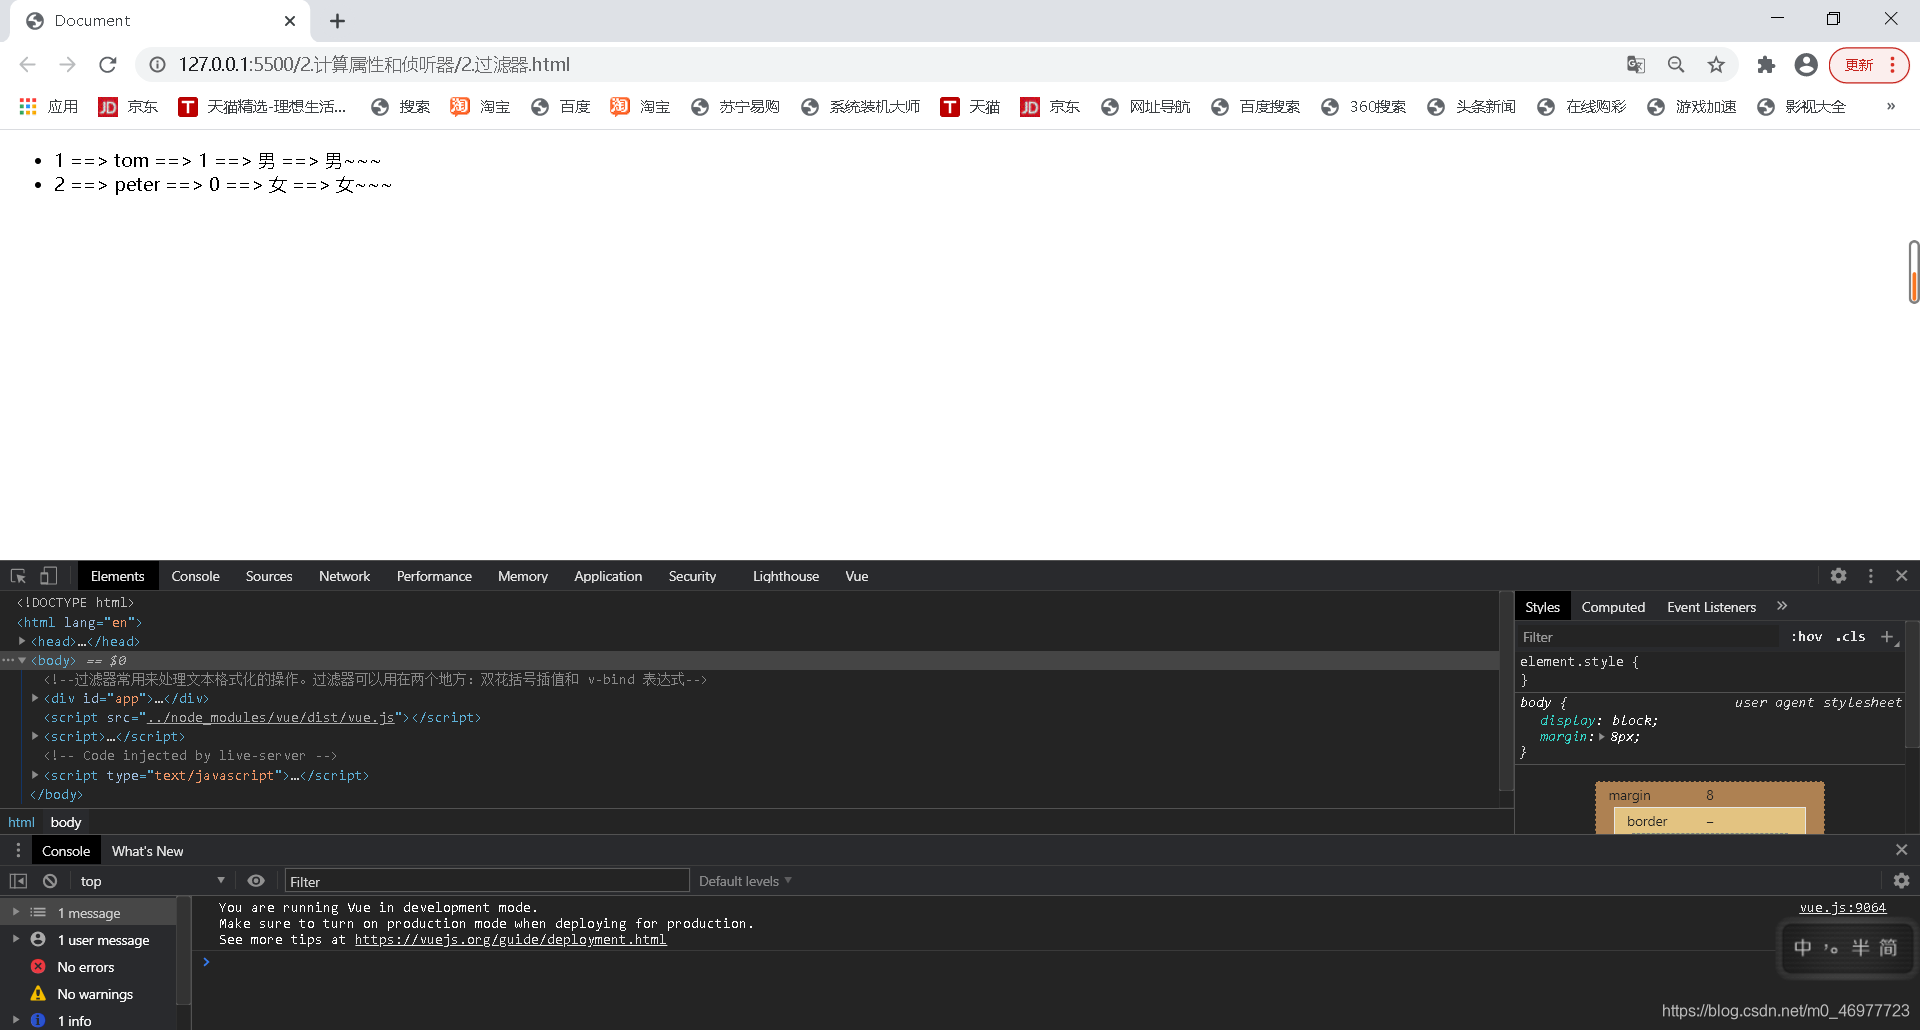The height and width of the screenshot is (1030, 1920).
Task: Open the vue.js:9064 source location
Action: coord(1842,908)
